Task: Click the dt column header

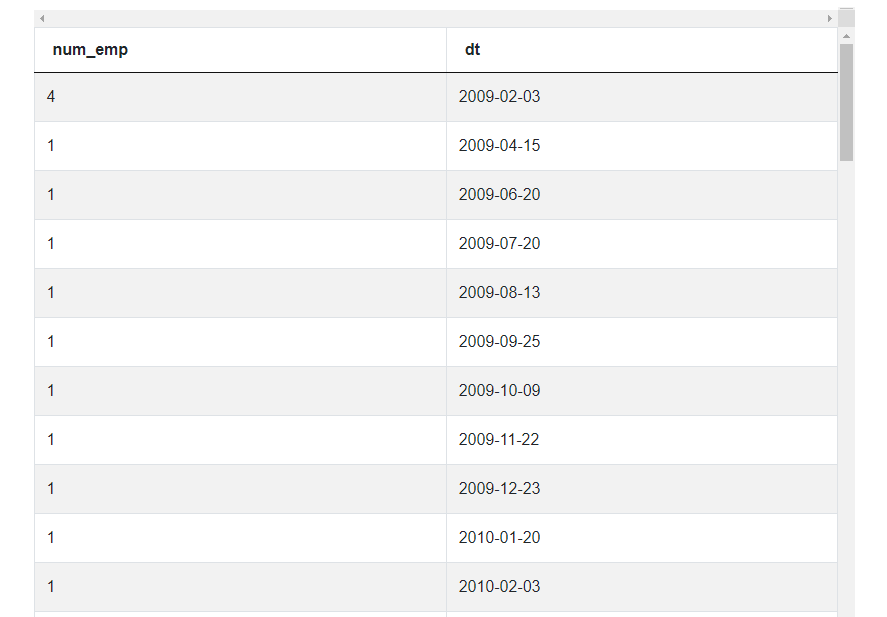Action: [x=472, y=50]
